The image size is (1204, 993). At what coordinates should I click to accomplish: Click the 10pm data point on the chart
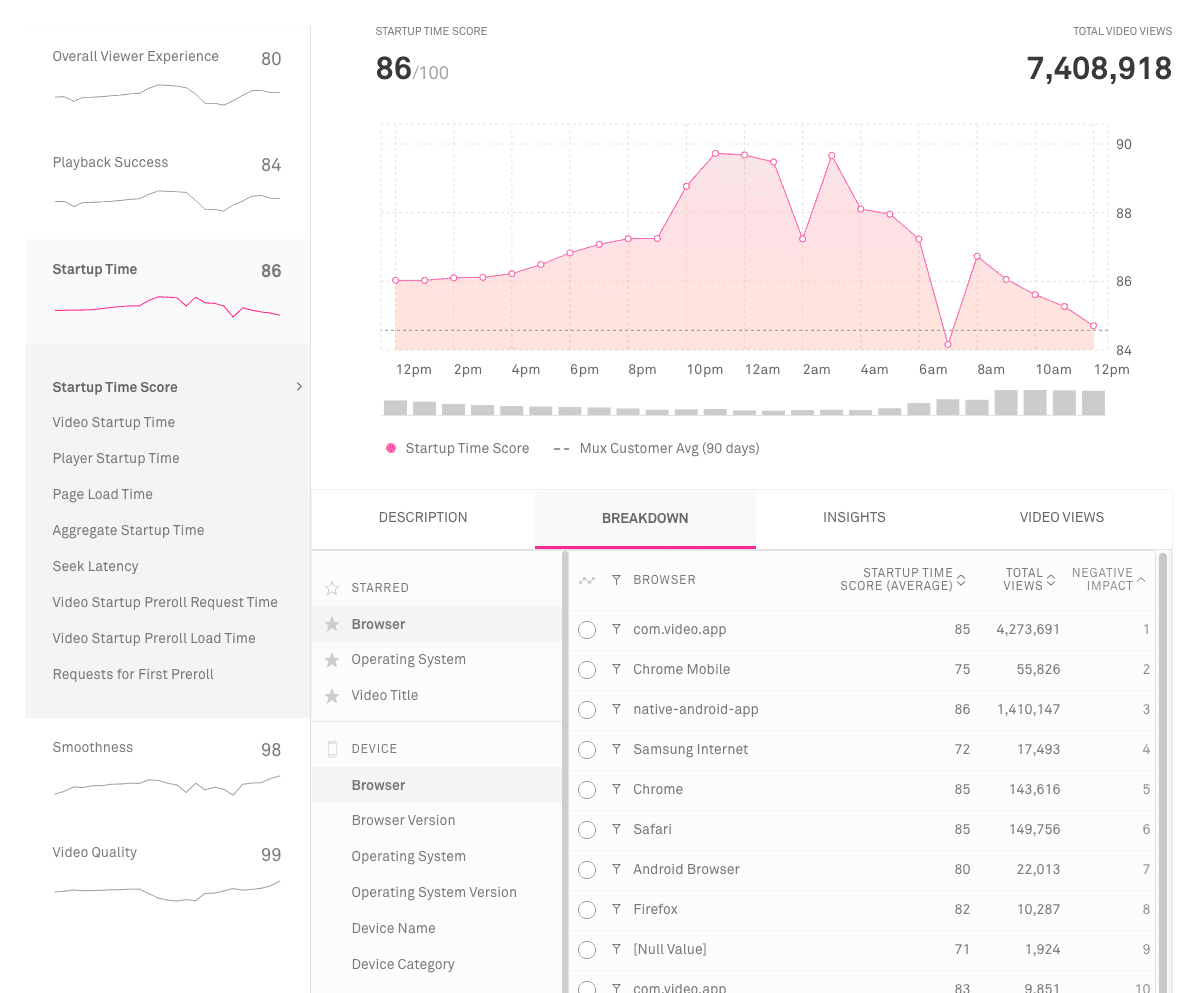pyautogui.click(x=715, y=154)
